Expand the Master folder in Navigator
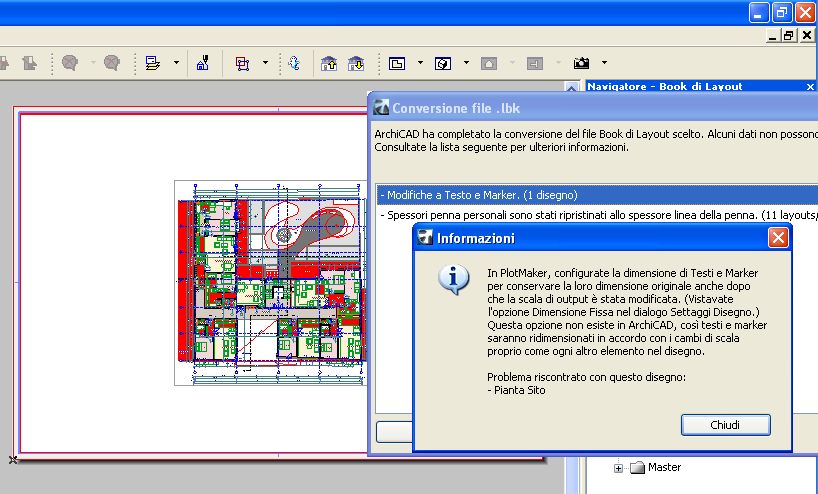The width and height of the screenshot is (818, 494). point(618,468)
